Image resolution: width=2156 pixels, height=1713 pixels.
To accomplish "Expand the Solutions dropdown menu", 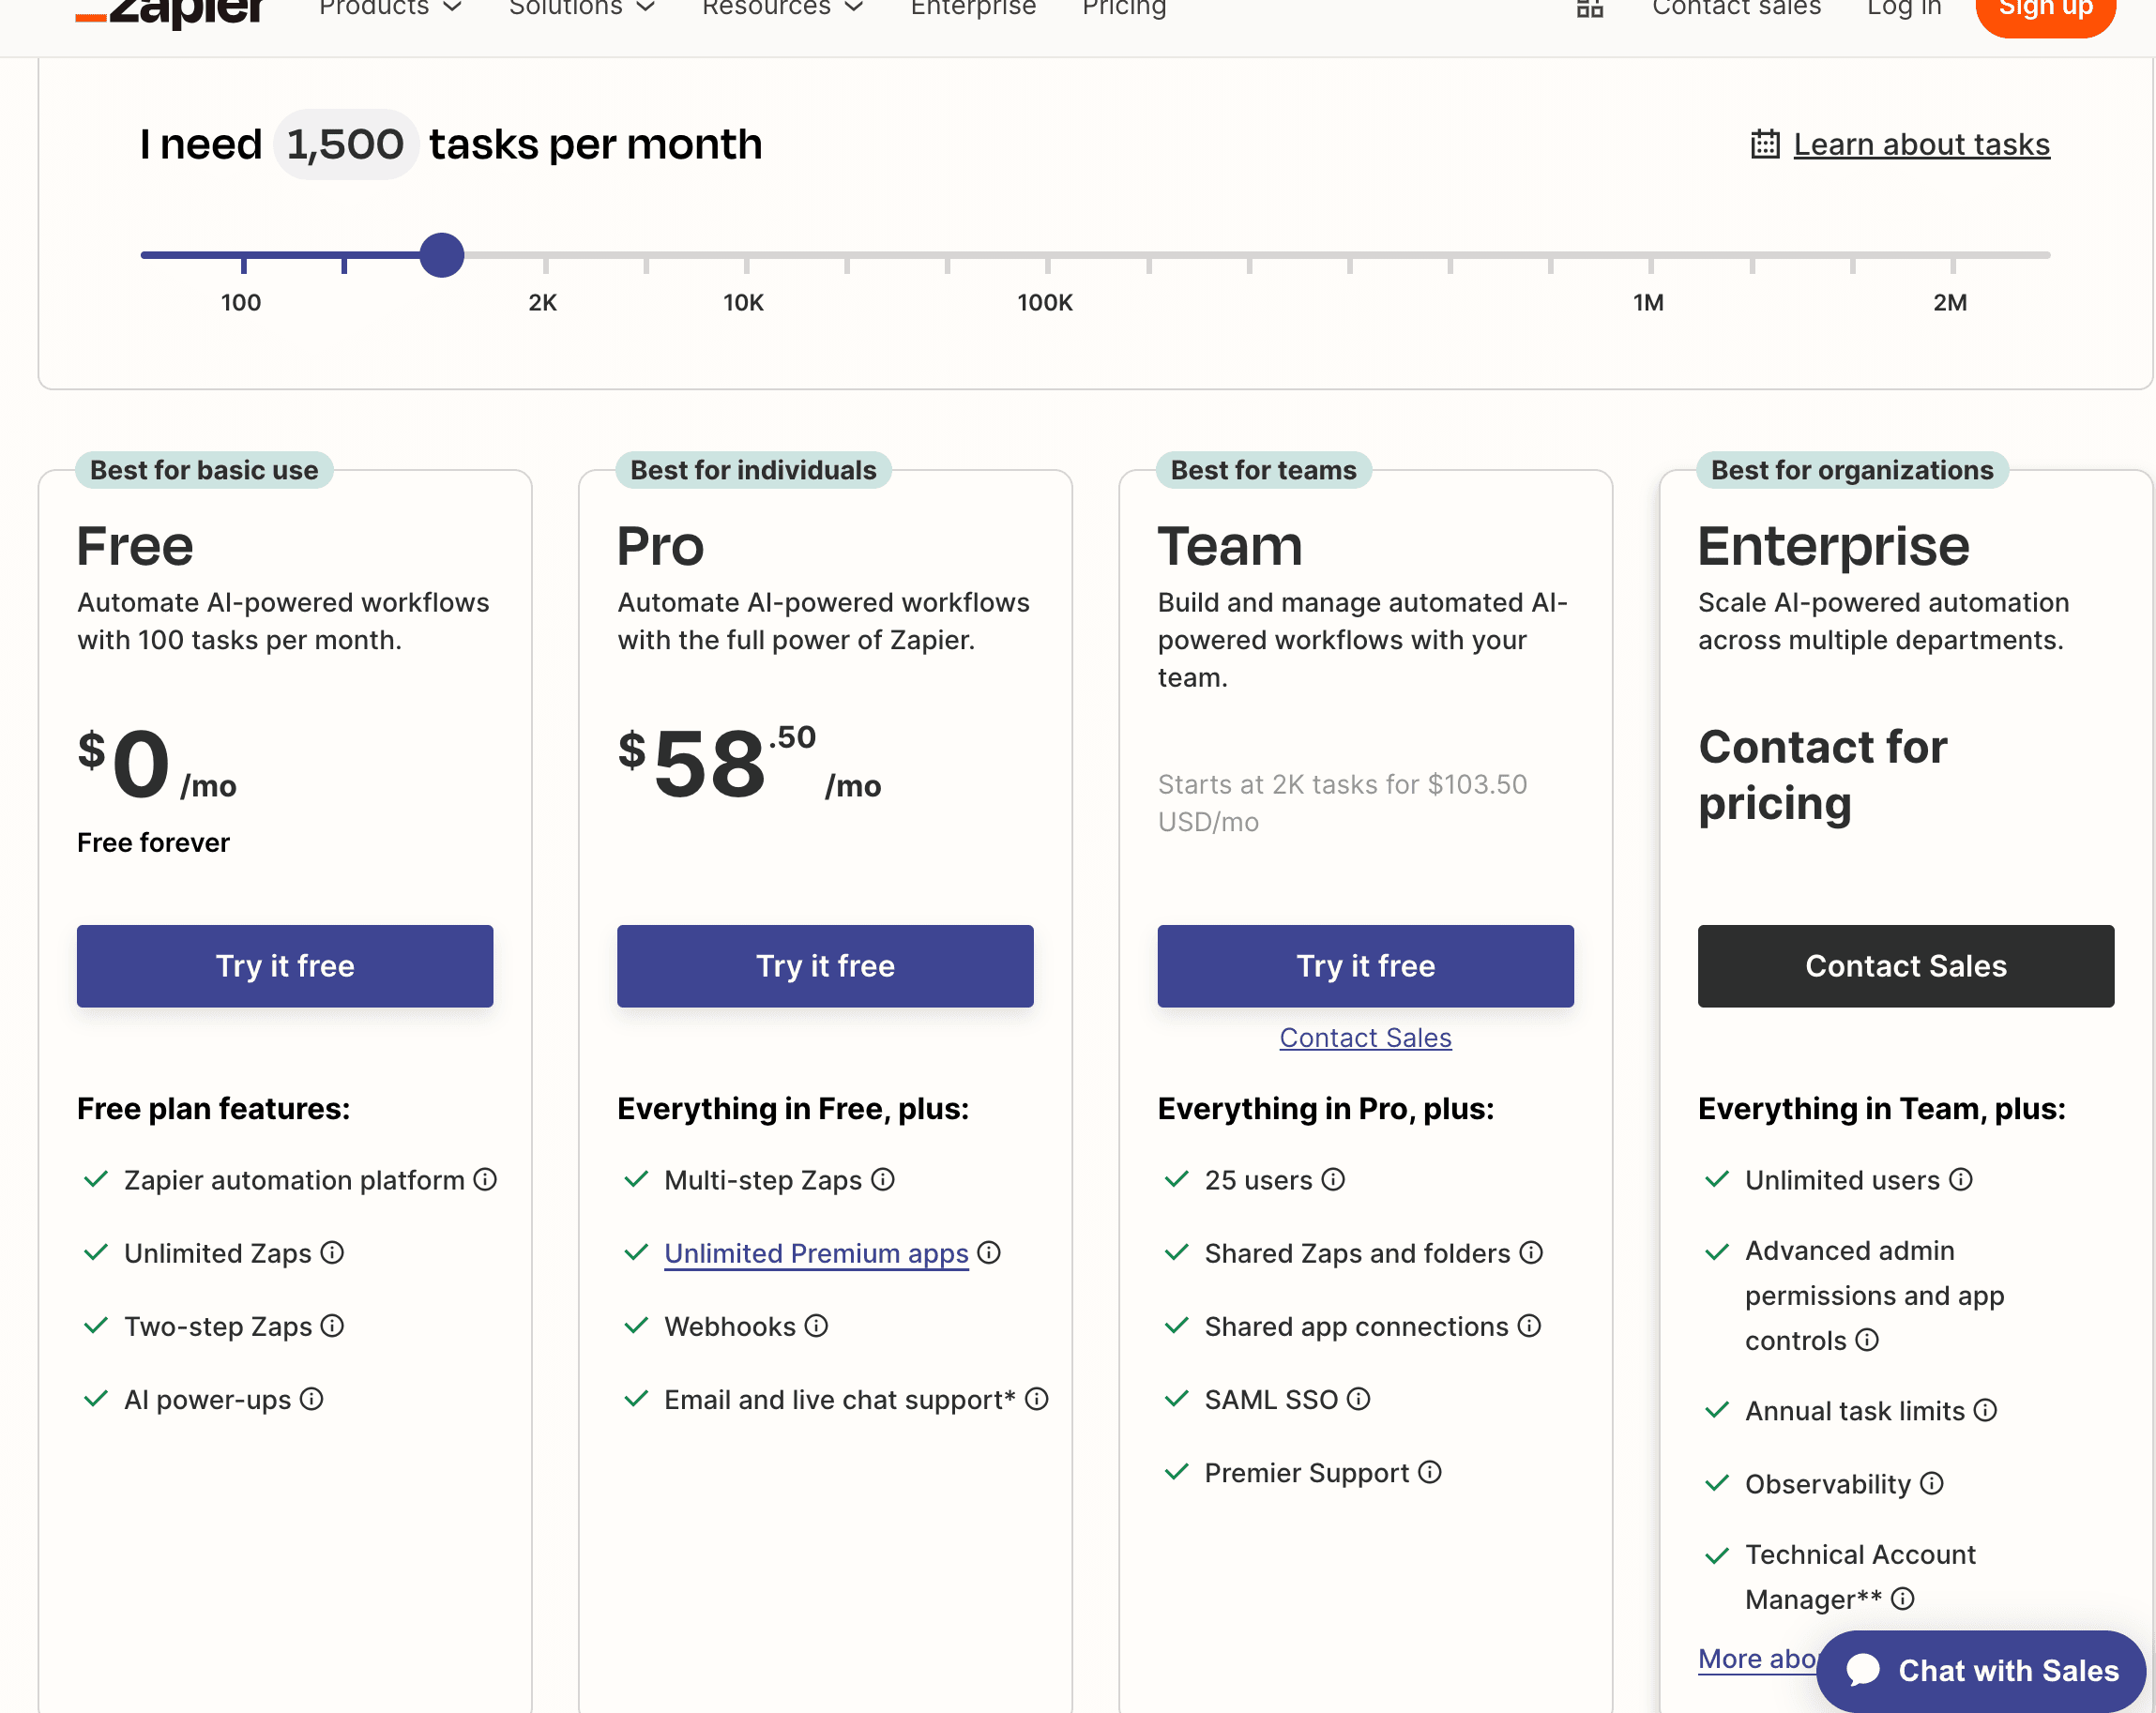I will click(582, 8).
